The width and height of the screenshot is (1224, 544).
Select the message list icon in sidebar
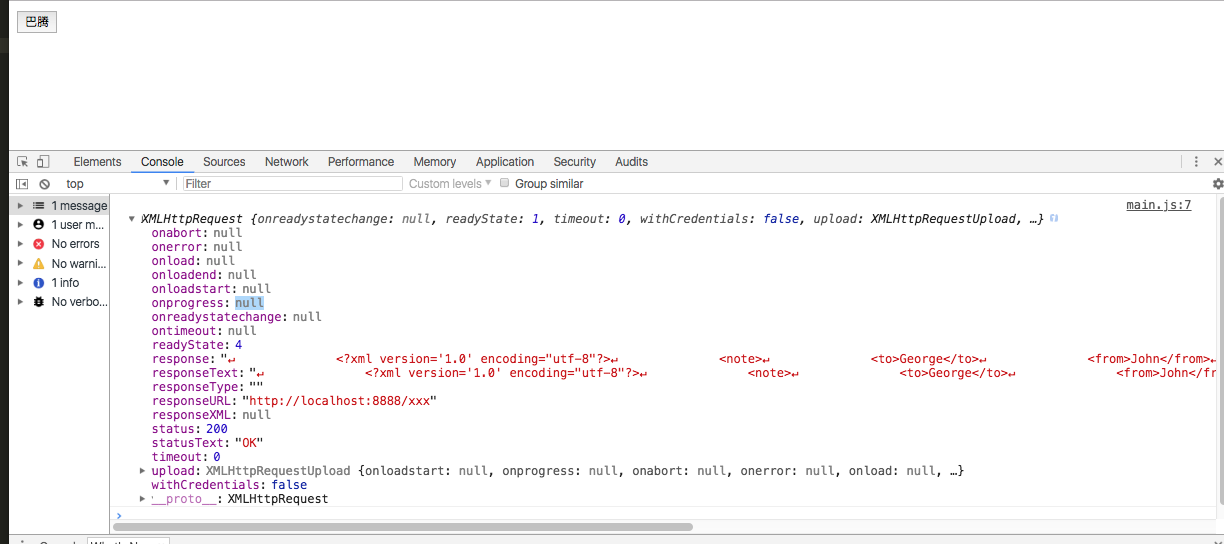(39, 206)
